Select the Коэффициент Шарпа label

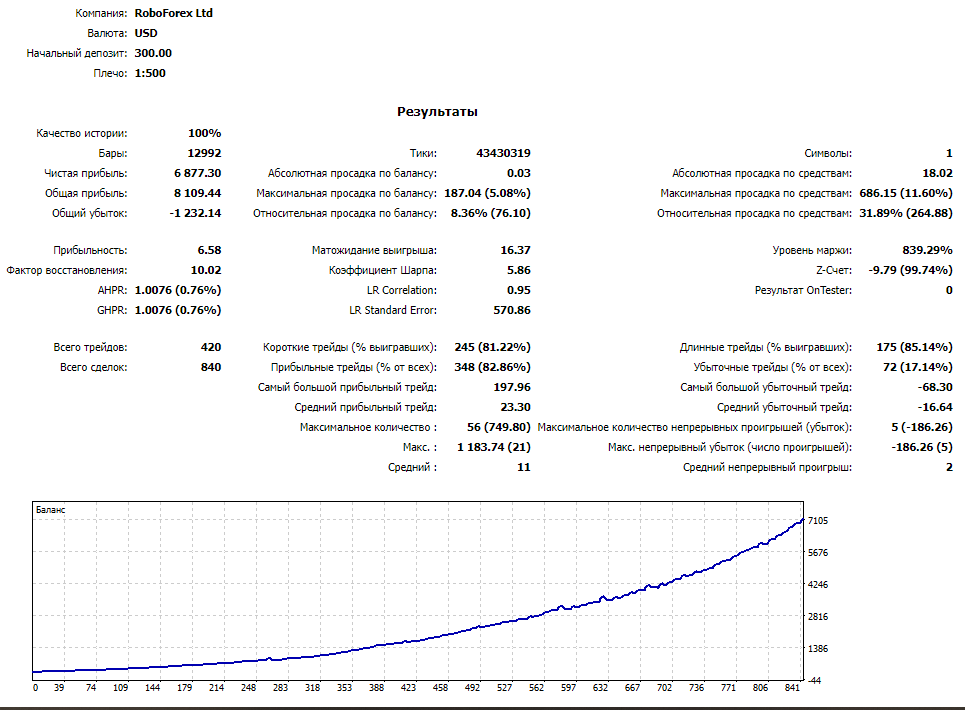[x=383, y=270]
